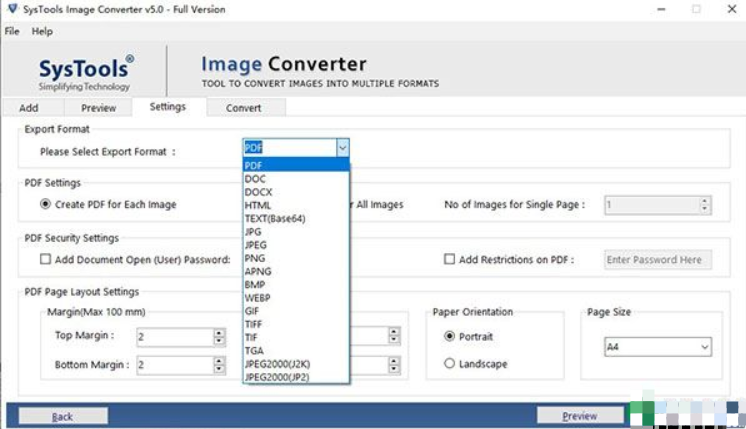
Task: Close the Image Converter window
Action: coord(732,9)
